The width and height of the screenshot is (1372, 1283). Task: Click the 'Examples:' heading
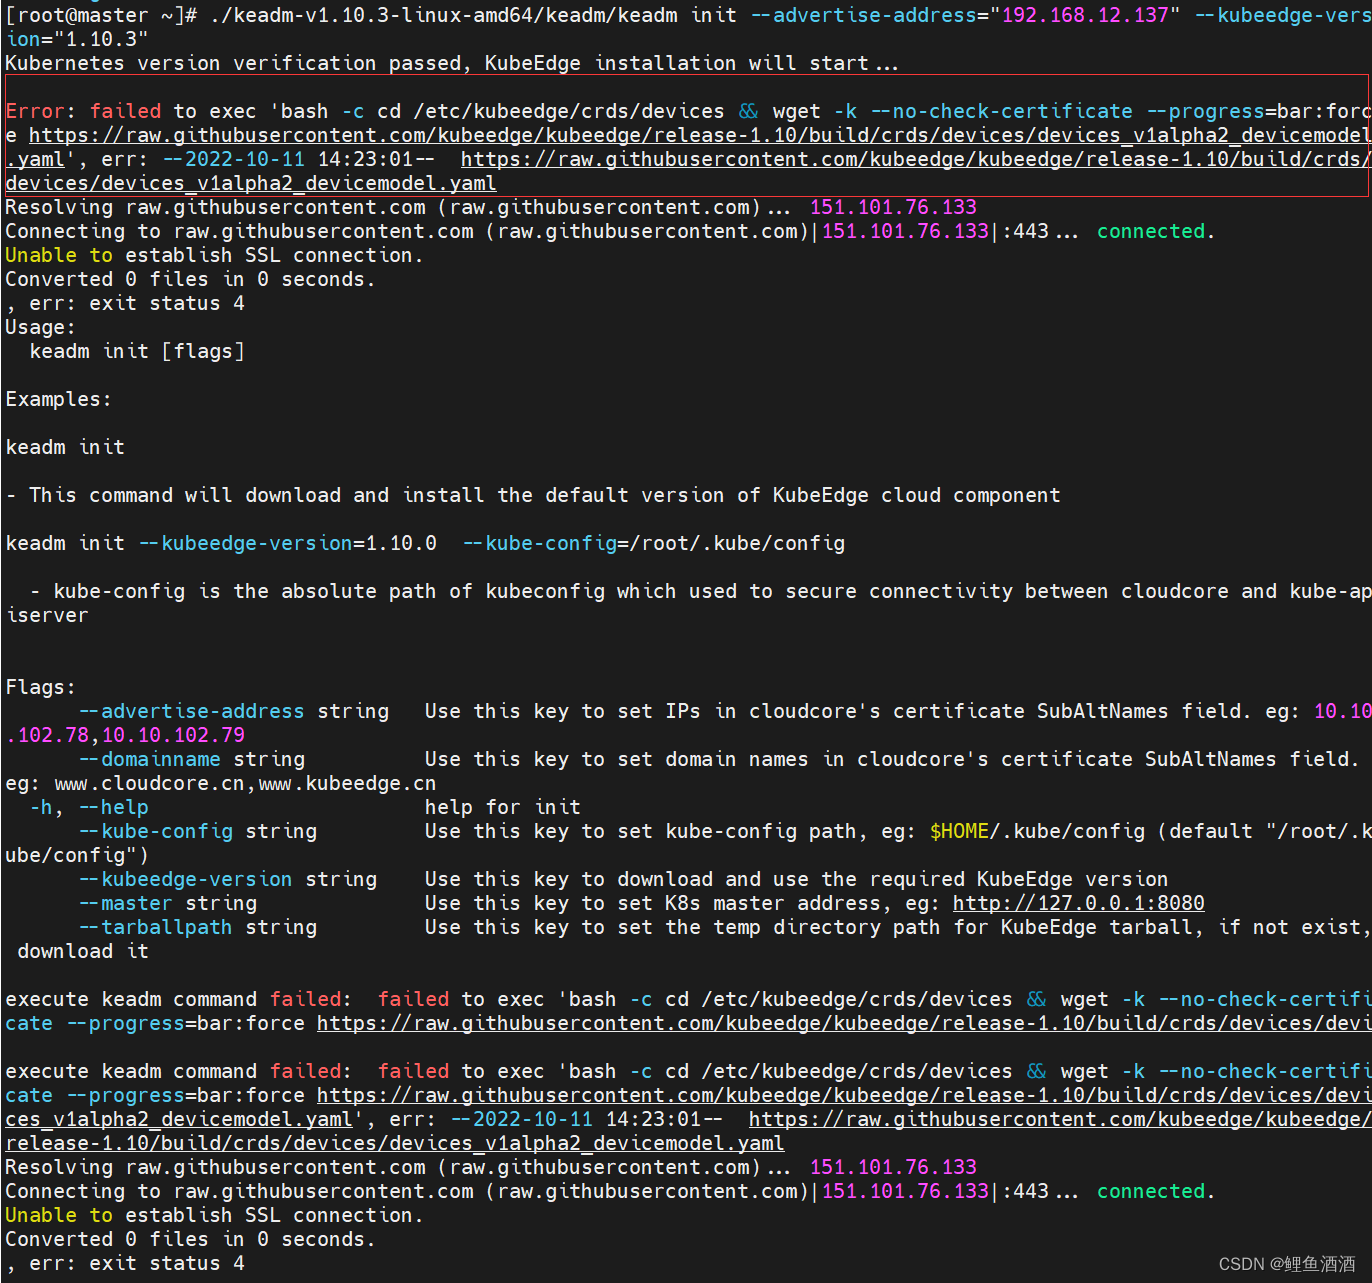click(59, 399)
